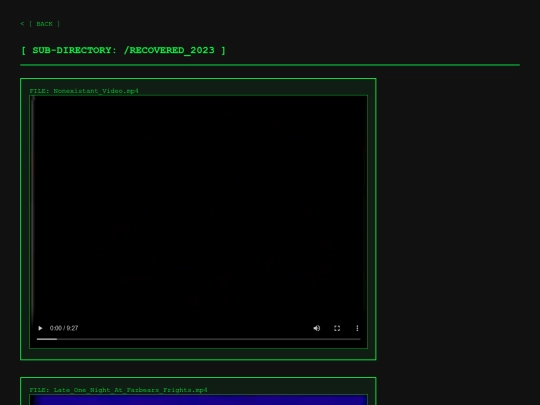540x405 pixels.
Task: Play the Nonexistant_Video.mp4 video
Action: click(40, 328)
